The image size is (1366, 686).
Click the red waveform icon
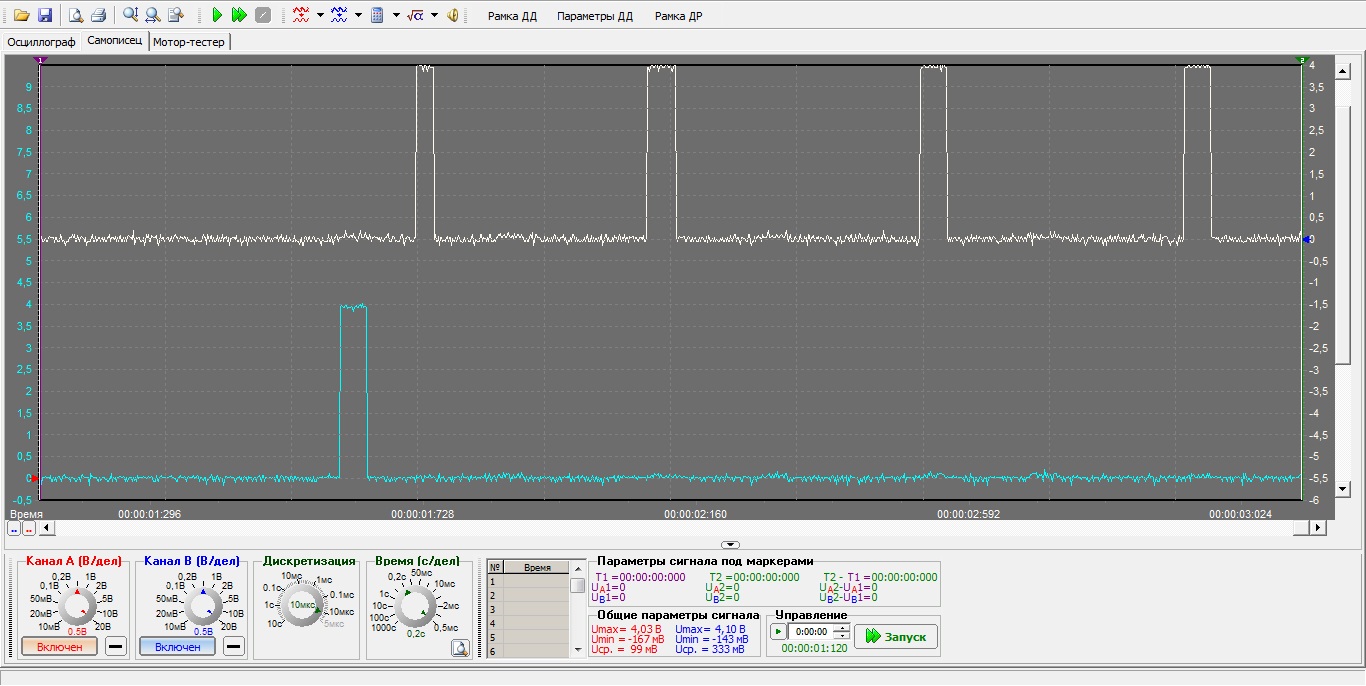click(301, 15)
